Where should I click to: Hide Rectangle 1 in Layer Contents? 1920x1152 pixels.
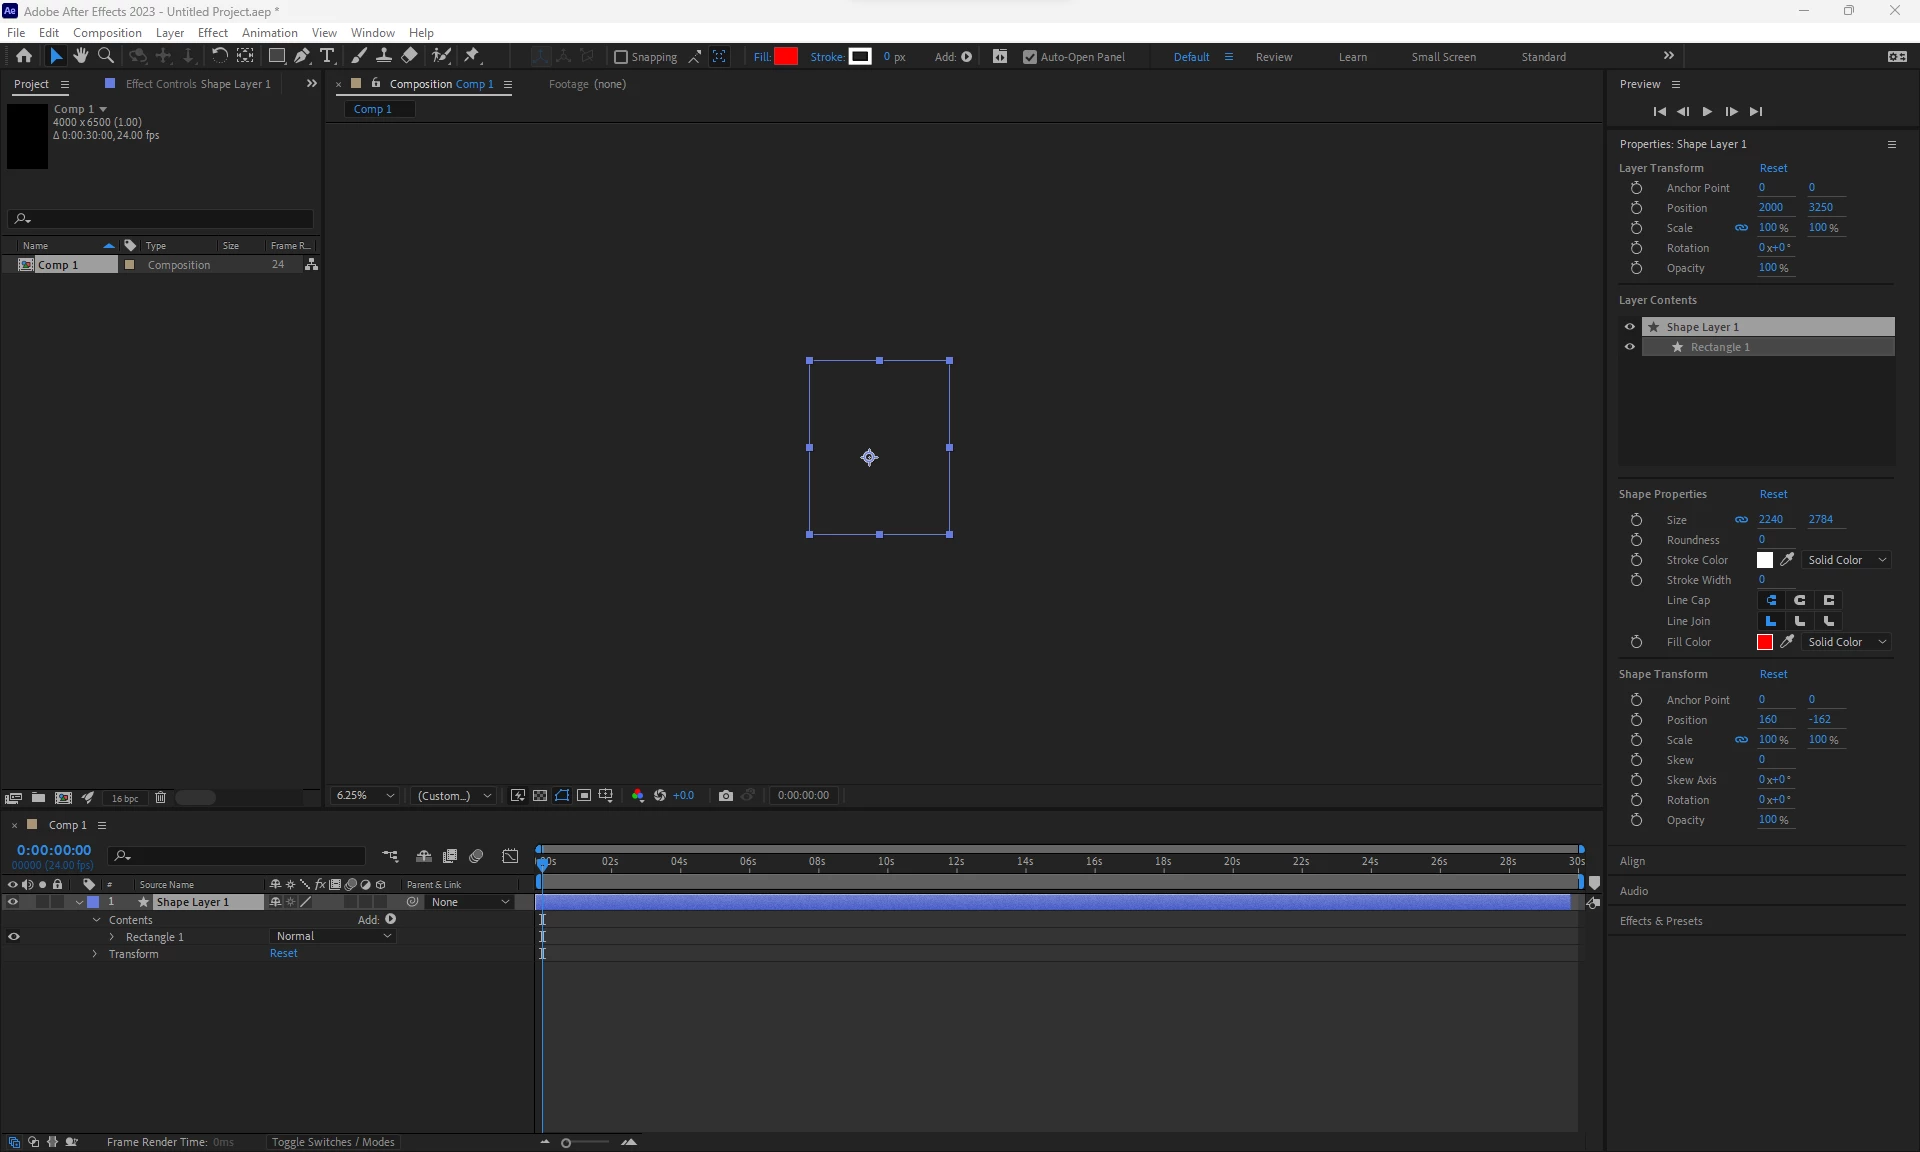click(x=1630, y=347)
